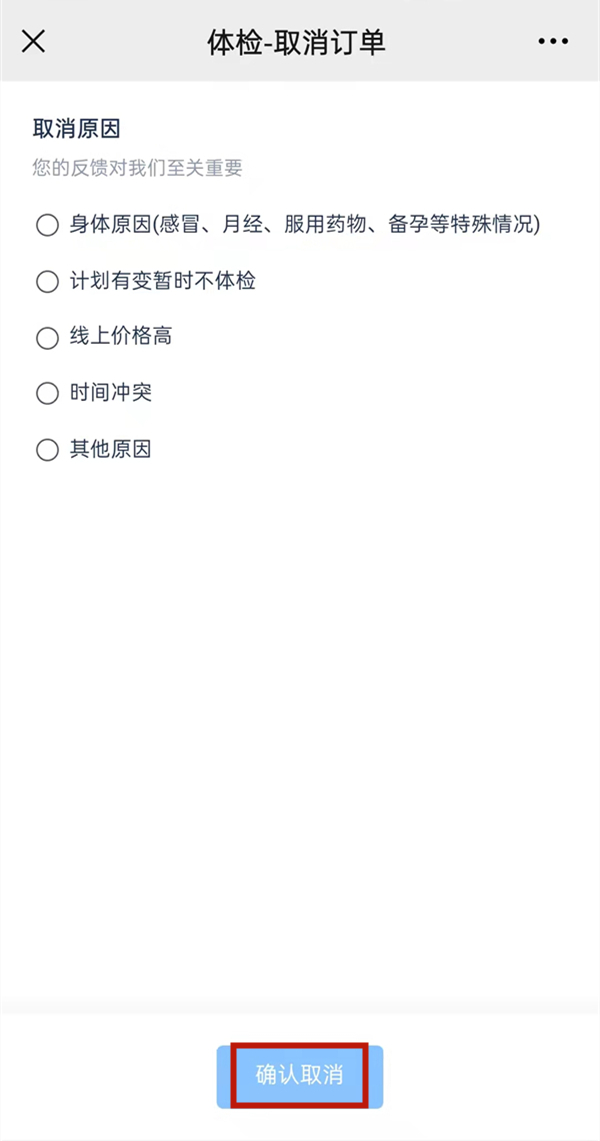Tap the 其他原因 option text
Image resolution: width=600 pixels, height=1141 pixels.
tap(110, 449)
